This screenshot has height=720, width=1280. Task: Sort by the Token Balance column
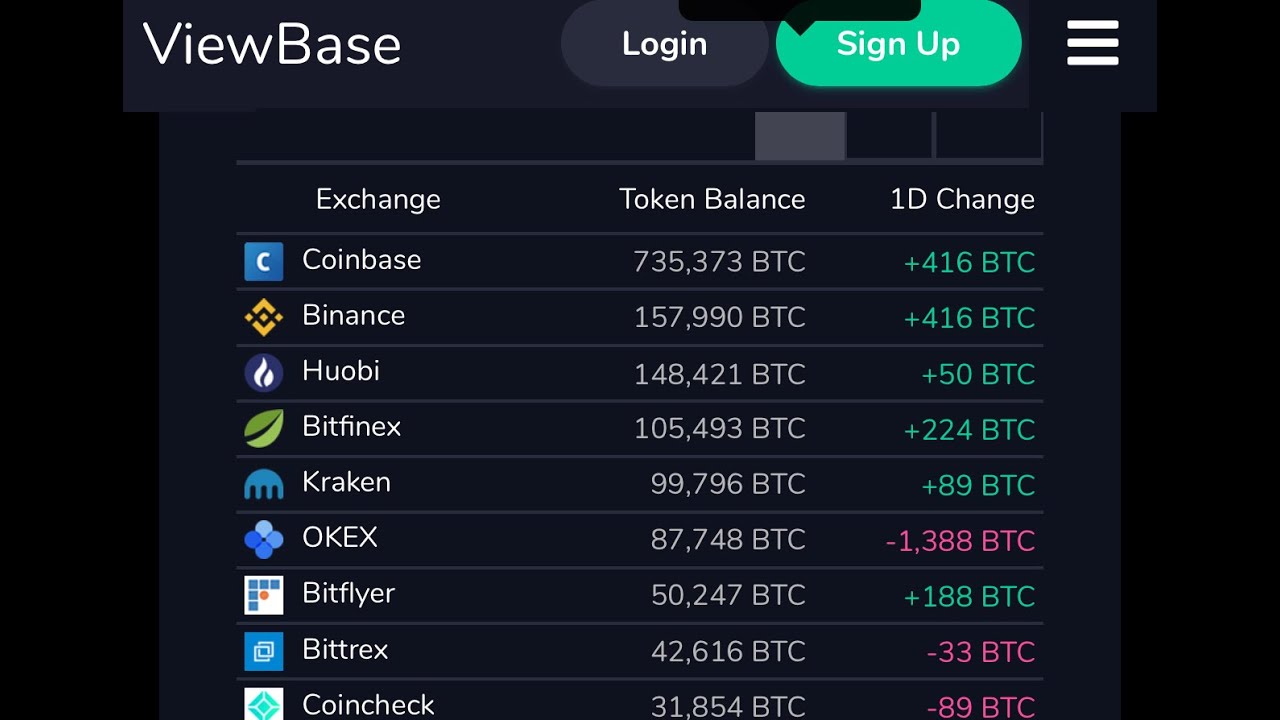(x=712, y=199)
